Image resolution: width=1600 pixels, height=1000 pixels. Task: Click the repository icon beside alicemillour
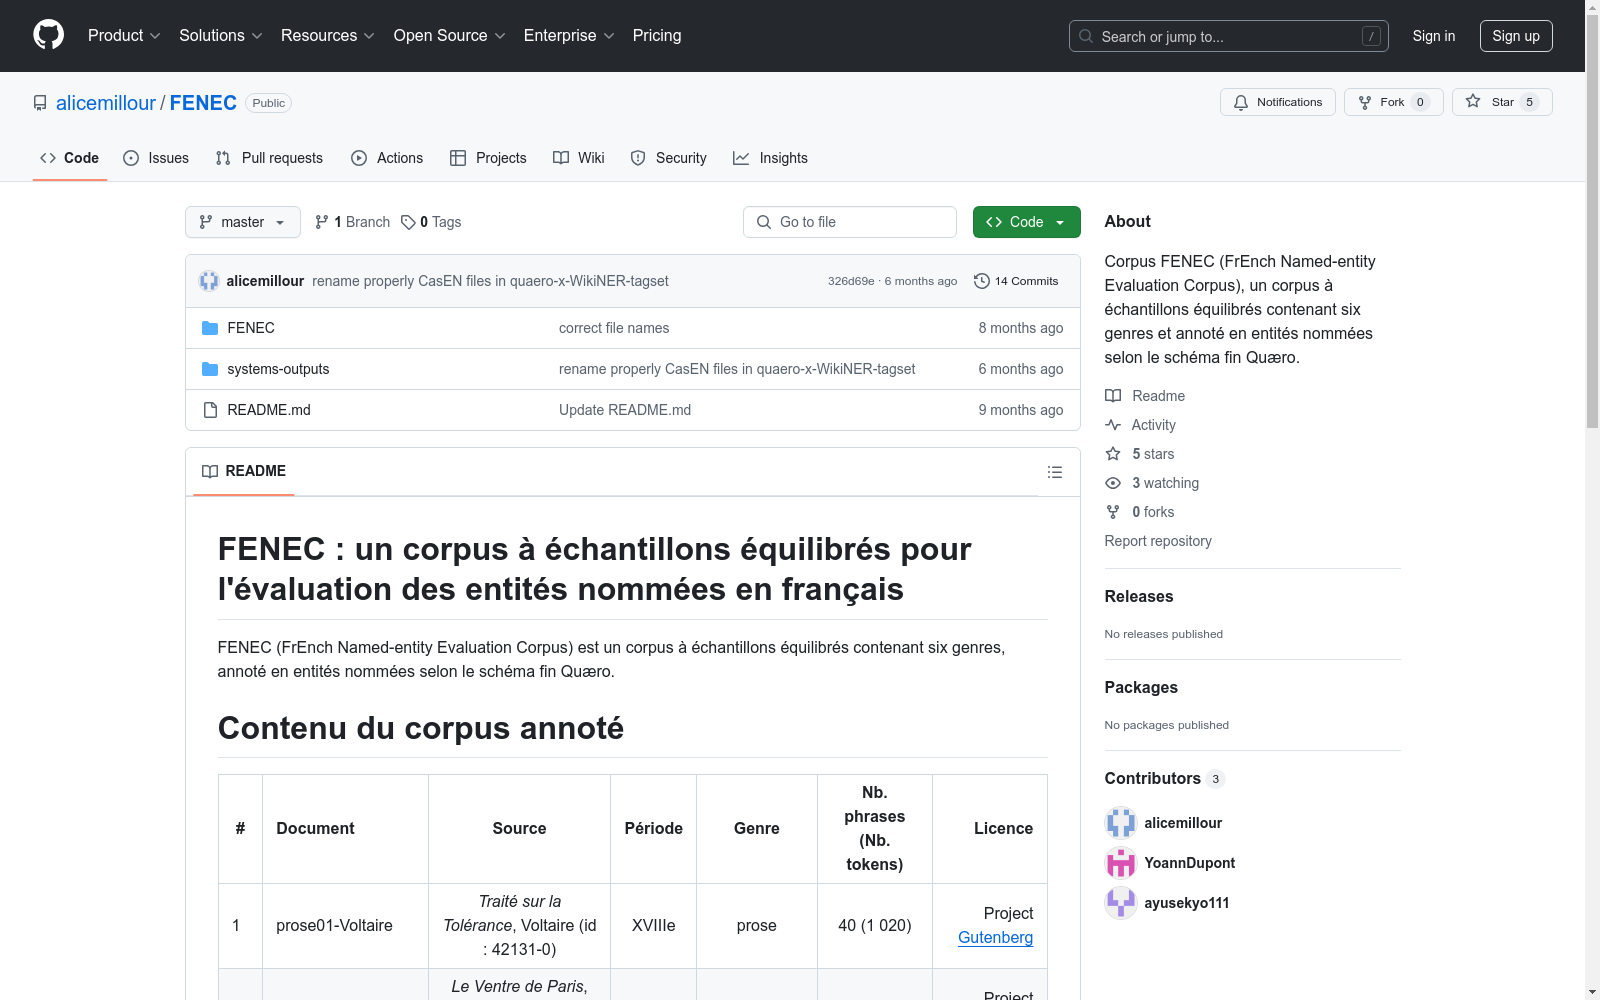(x=40, y=103)
